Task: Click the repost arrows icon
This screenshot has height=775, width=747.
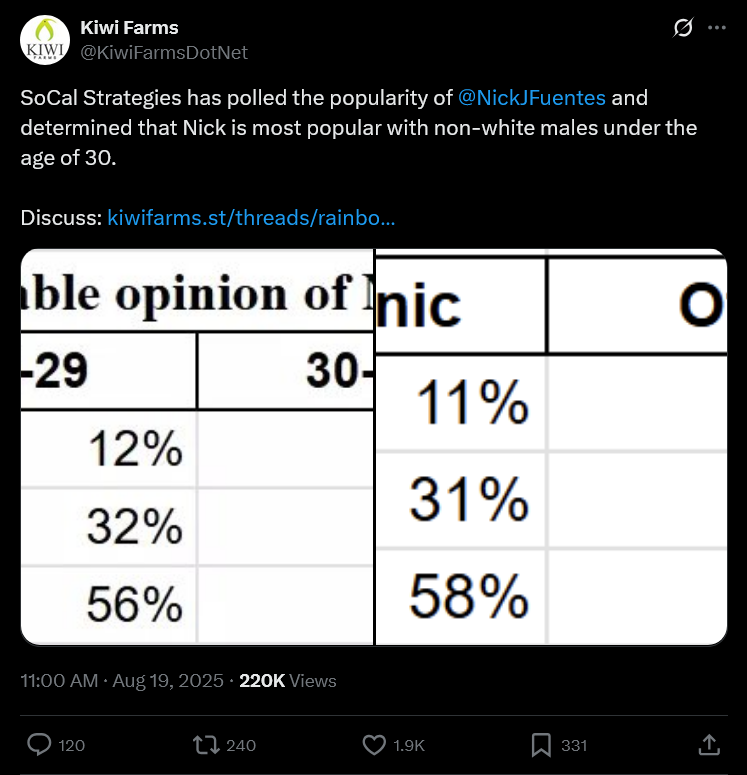Action: pos(206,745)
